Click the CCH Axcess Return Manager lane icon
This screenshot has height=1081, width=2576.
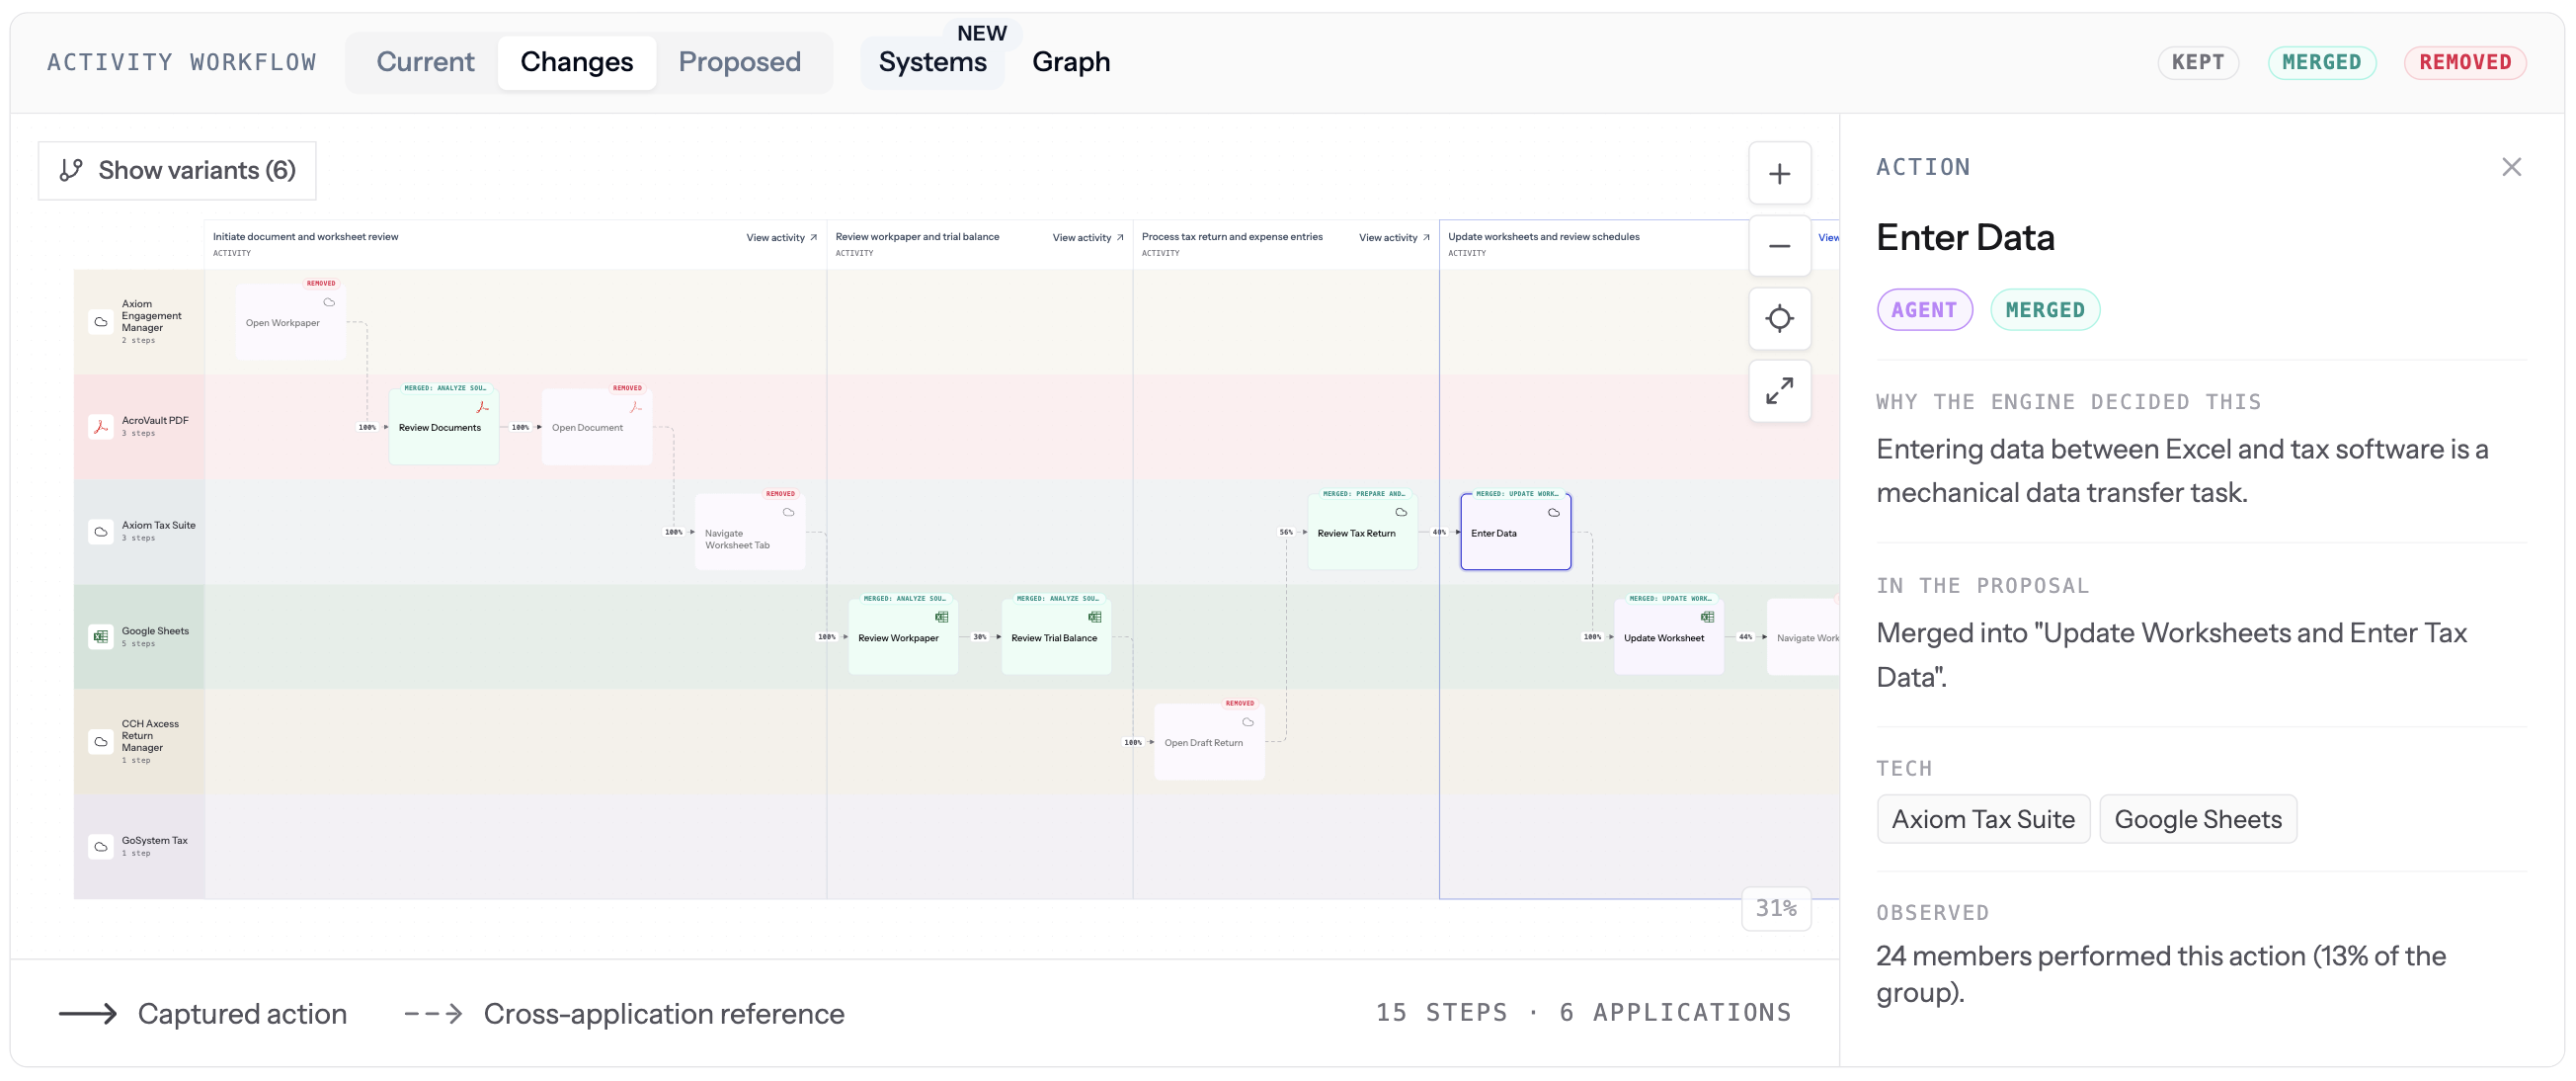pos(101,742)
